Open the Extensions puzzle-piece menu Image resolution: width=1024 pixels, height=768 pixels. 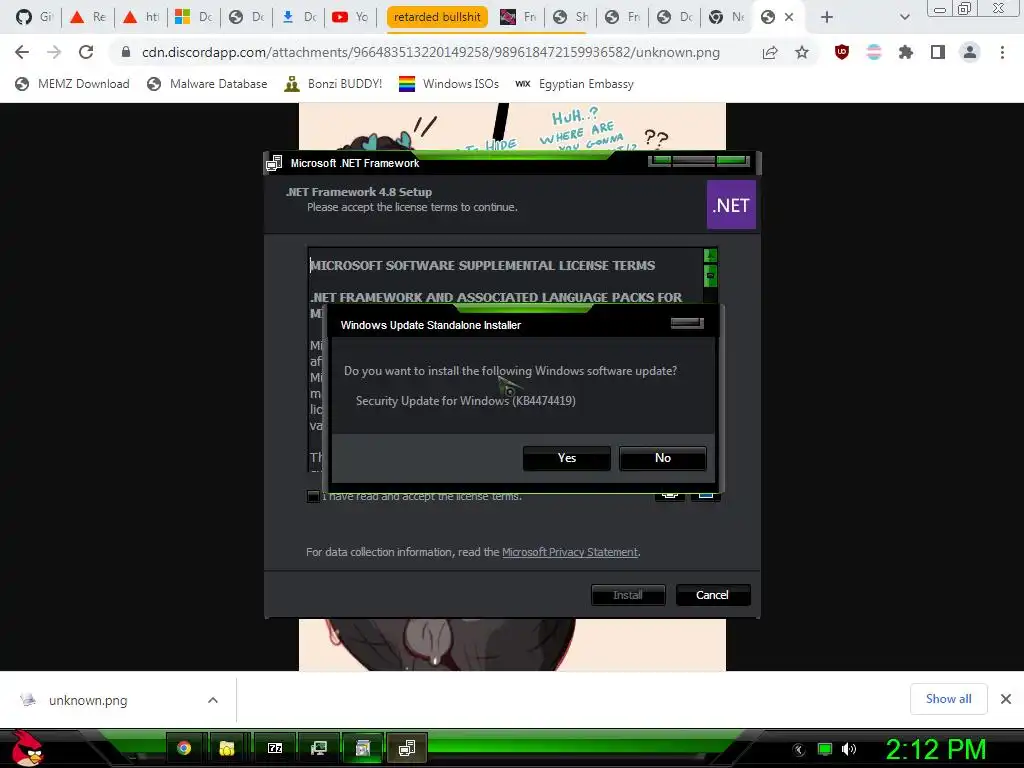click(x=906, y=52)
